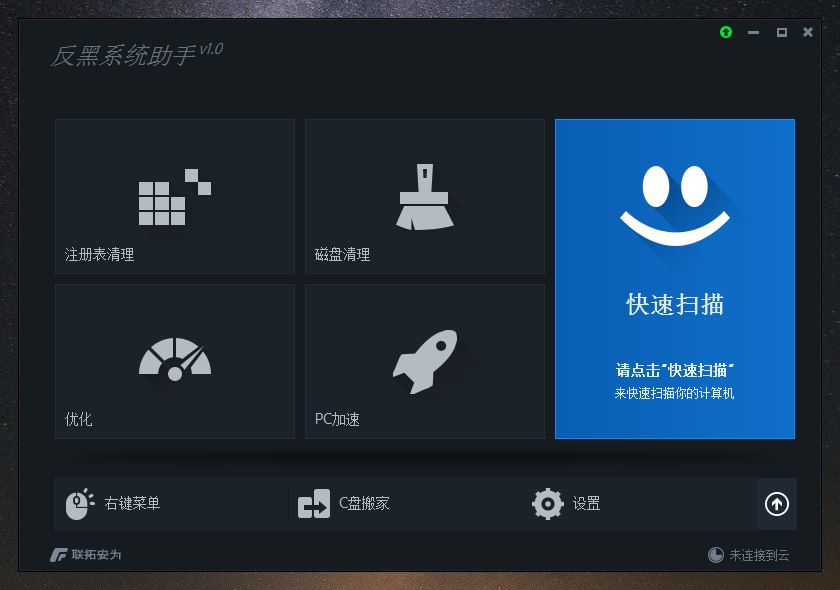Click the 未连接到云 cloud status
This screenshot has width=840, height=590.
click(x=748, y=555)
